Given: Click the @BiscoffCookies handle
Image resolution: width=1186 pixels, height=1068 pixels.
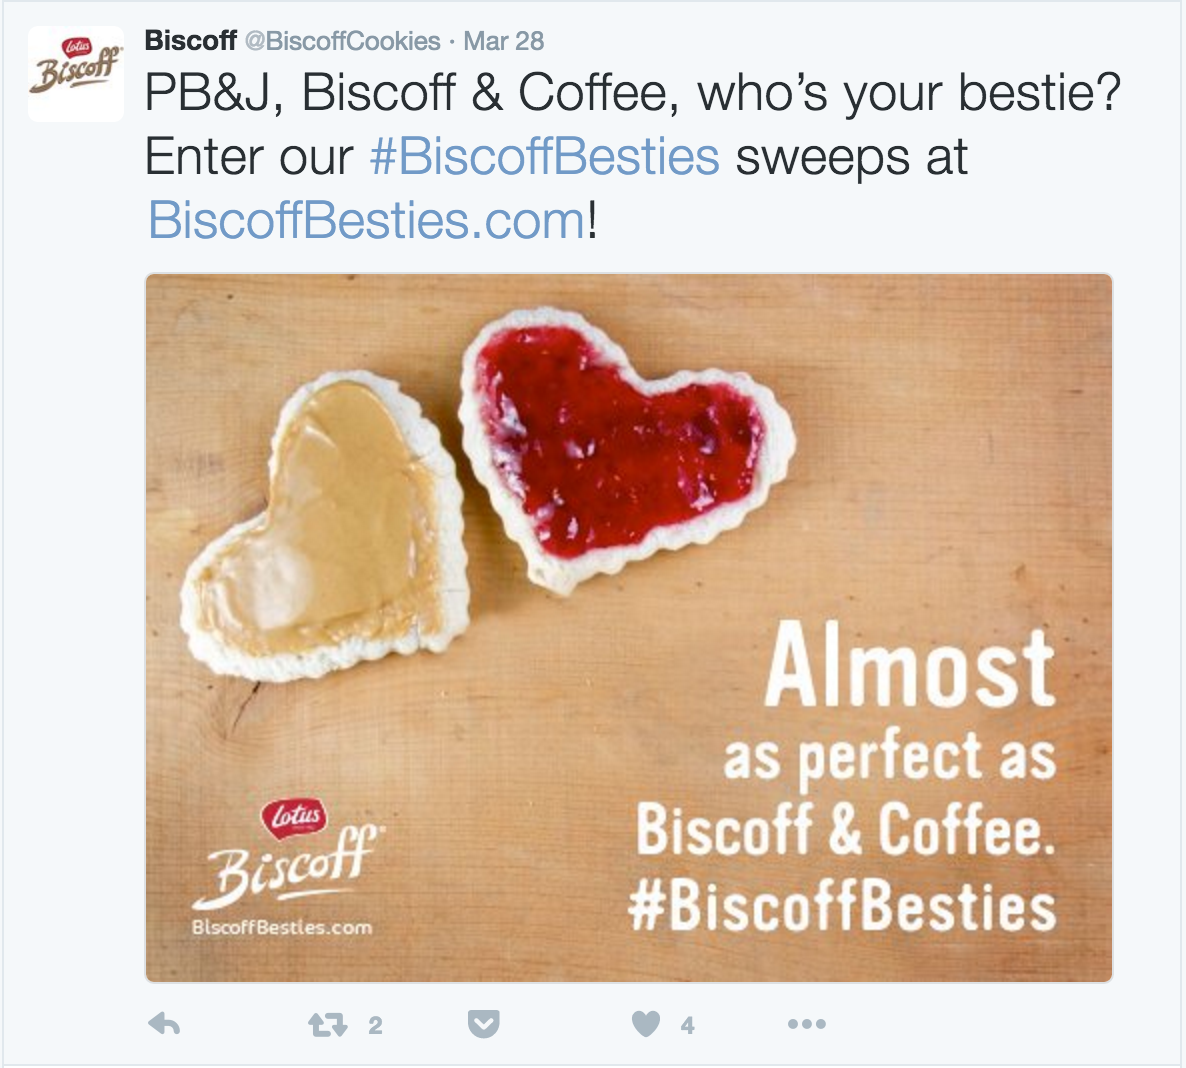Looking at the screenshot, I should (343, 41).
